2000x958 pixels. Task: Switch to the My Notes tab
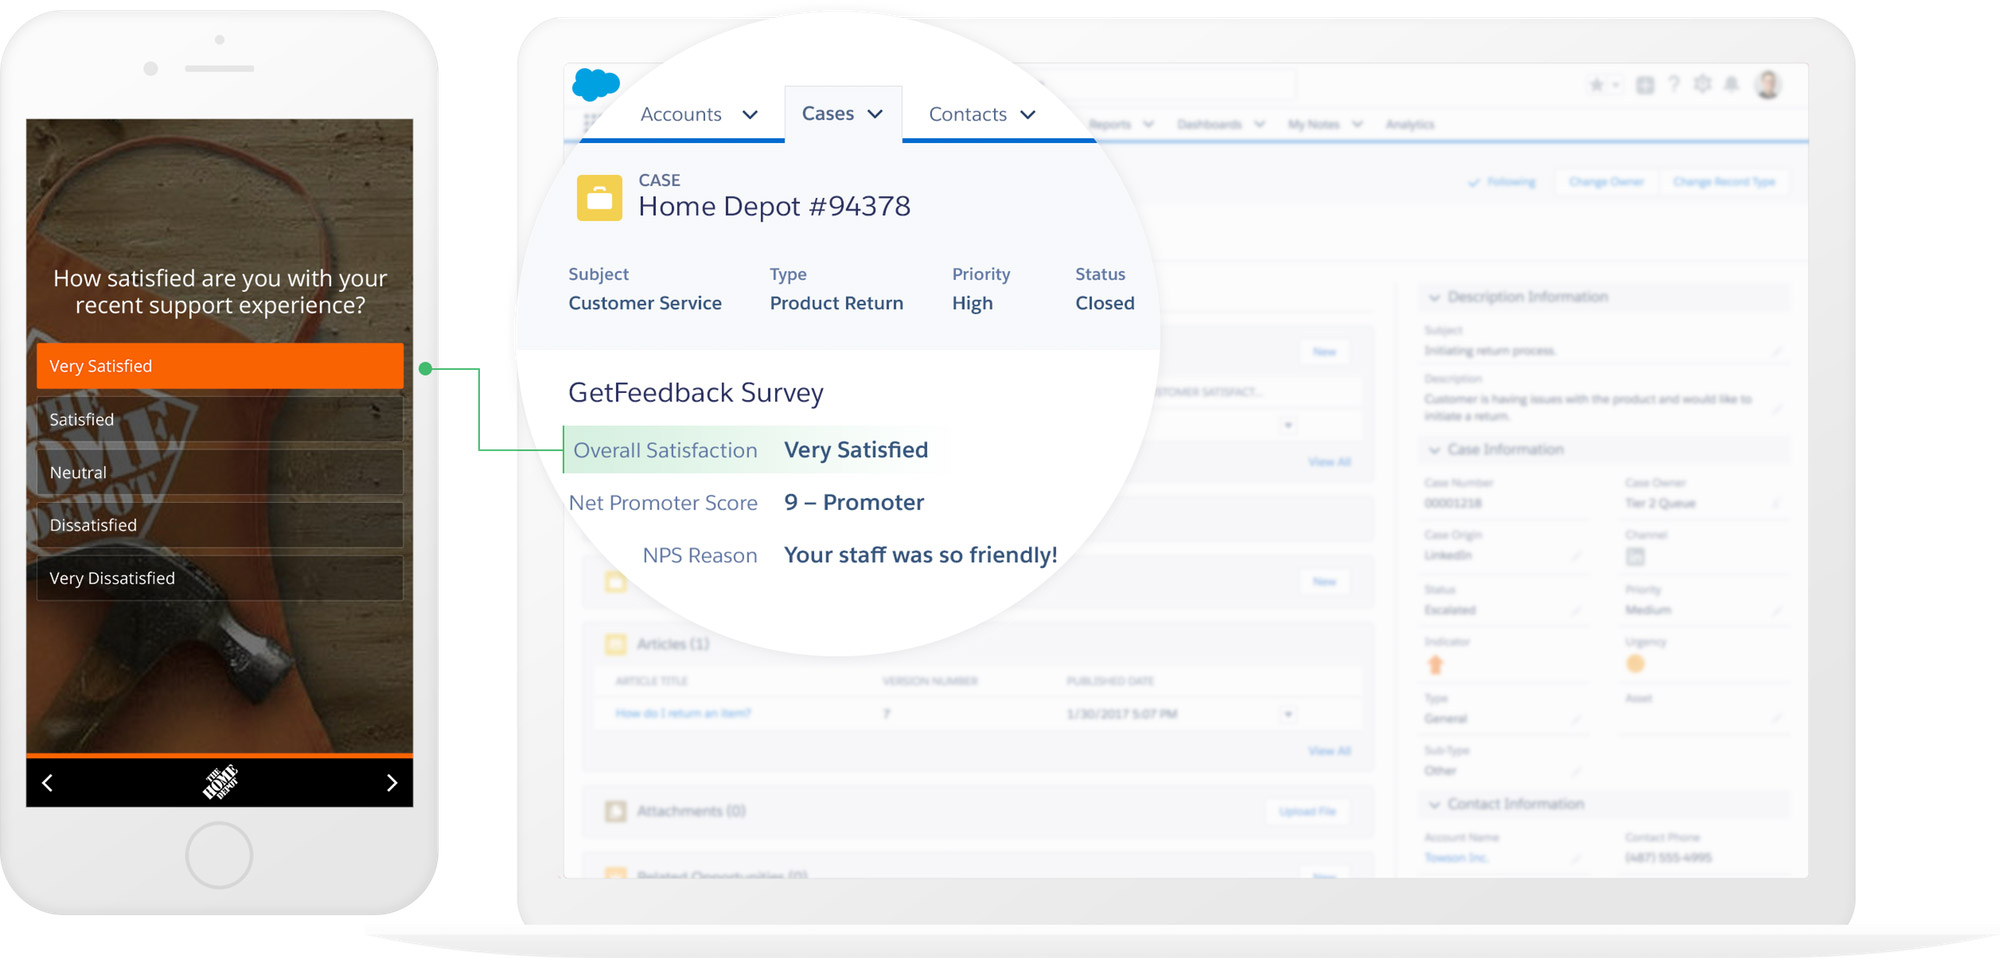[1314, 124]
